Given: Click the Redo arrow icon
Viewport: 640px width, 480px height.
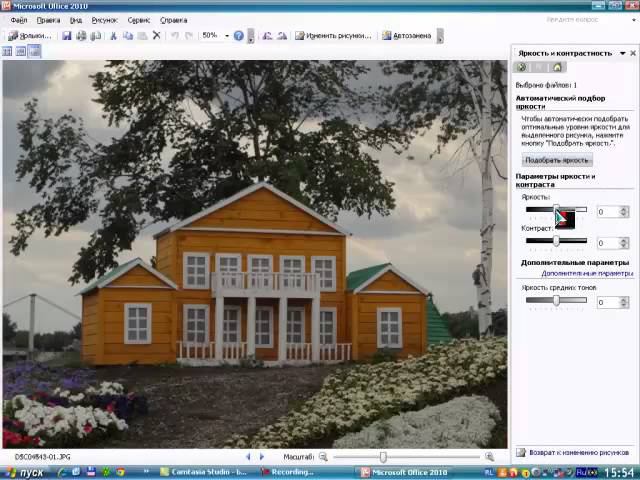Looking at the screenshot, I should tap(189, 36).
